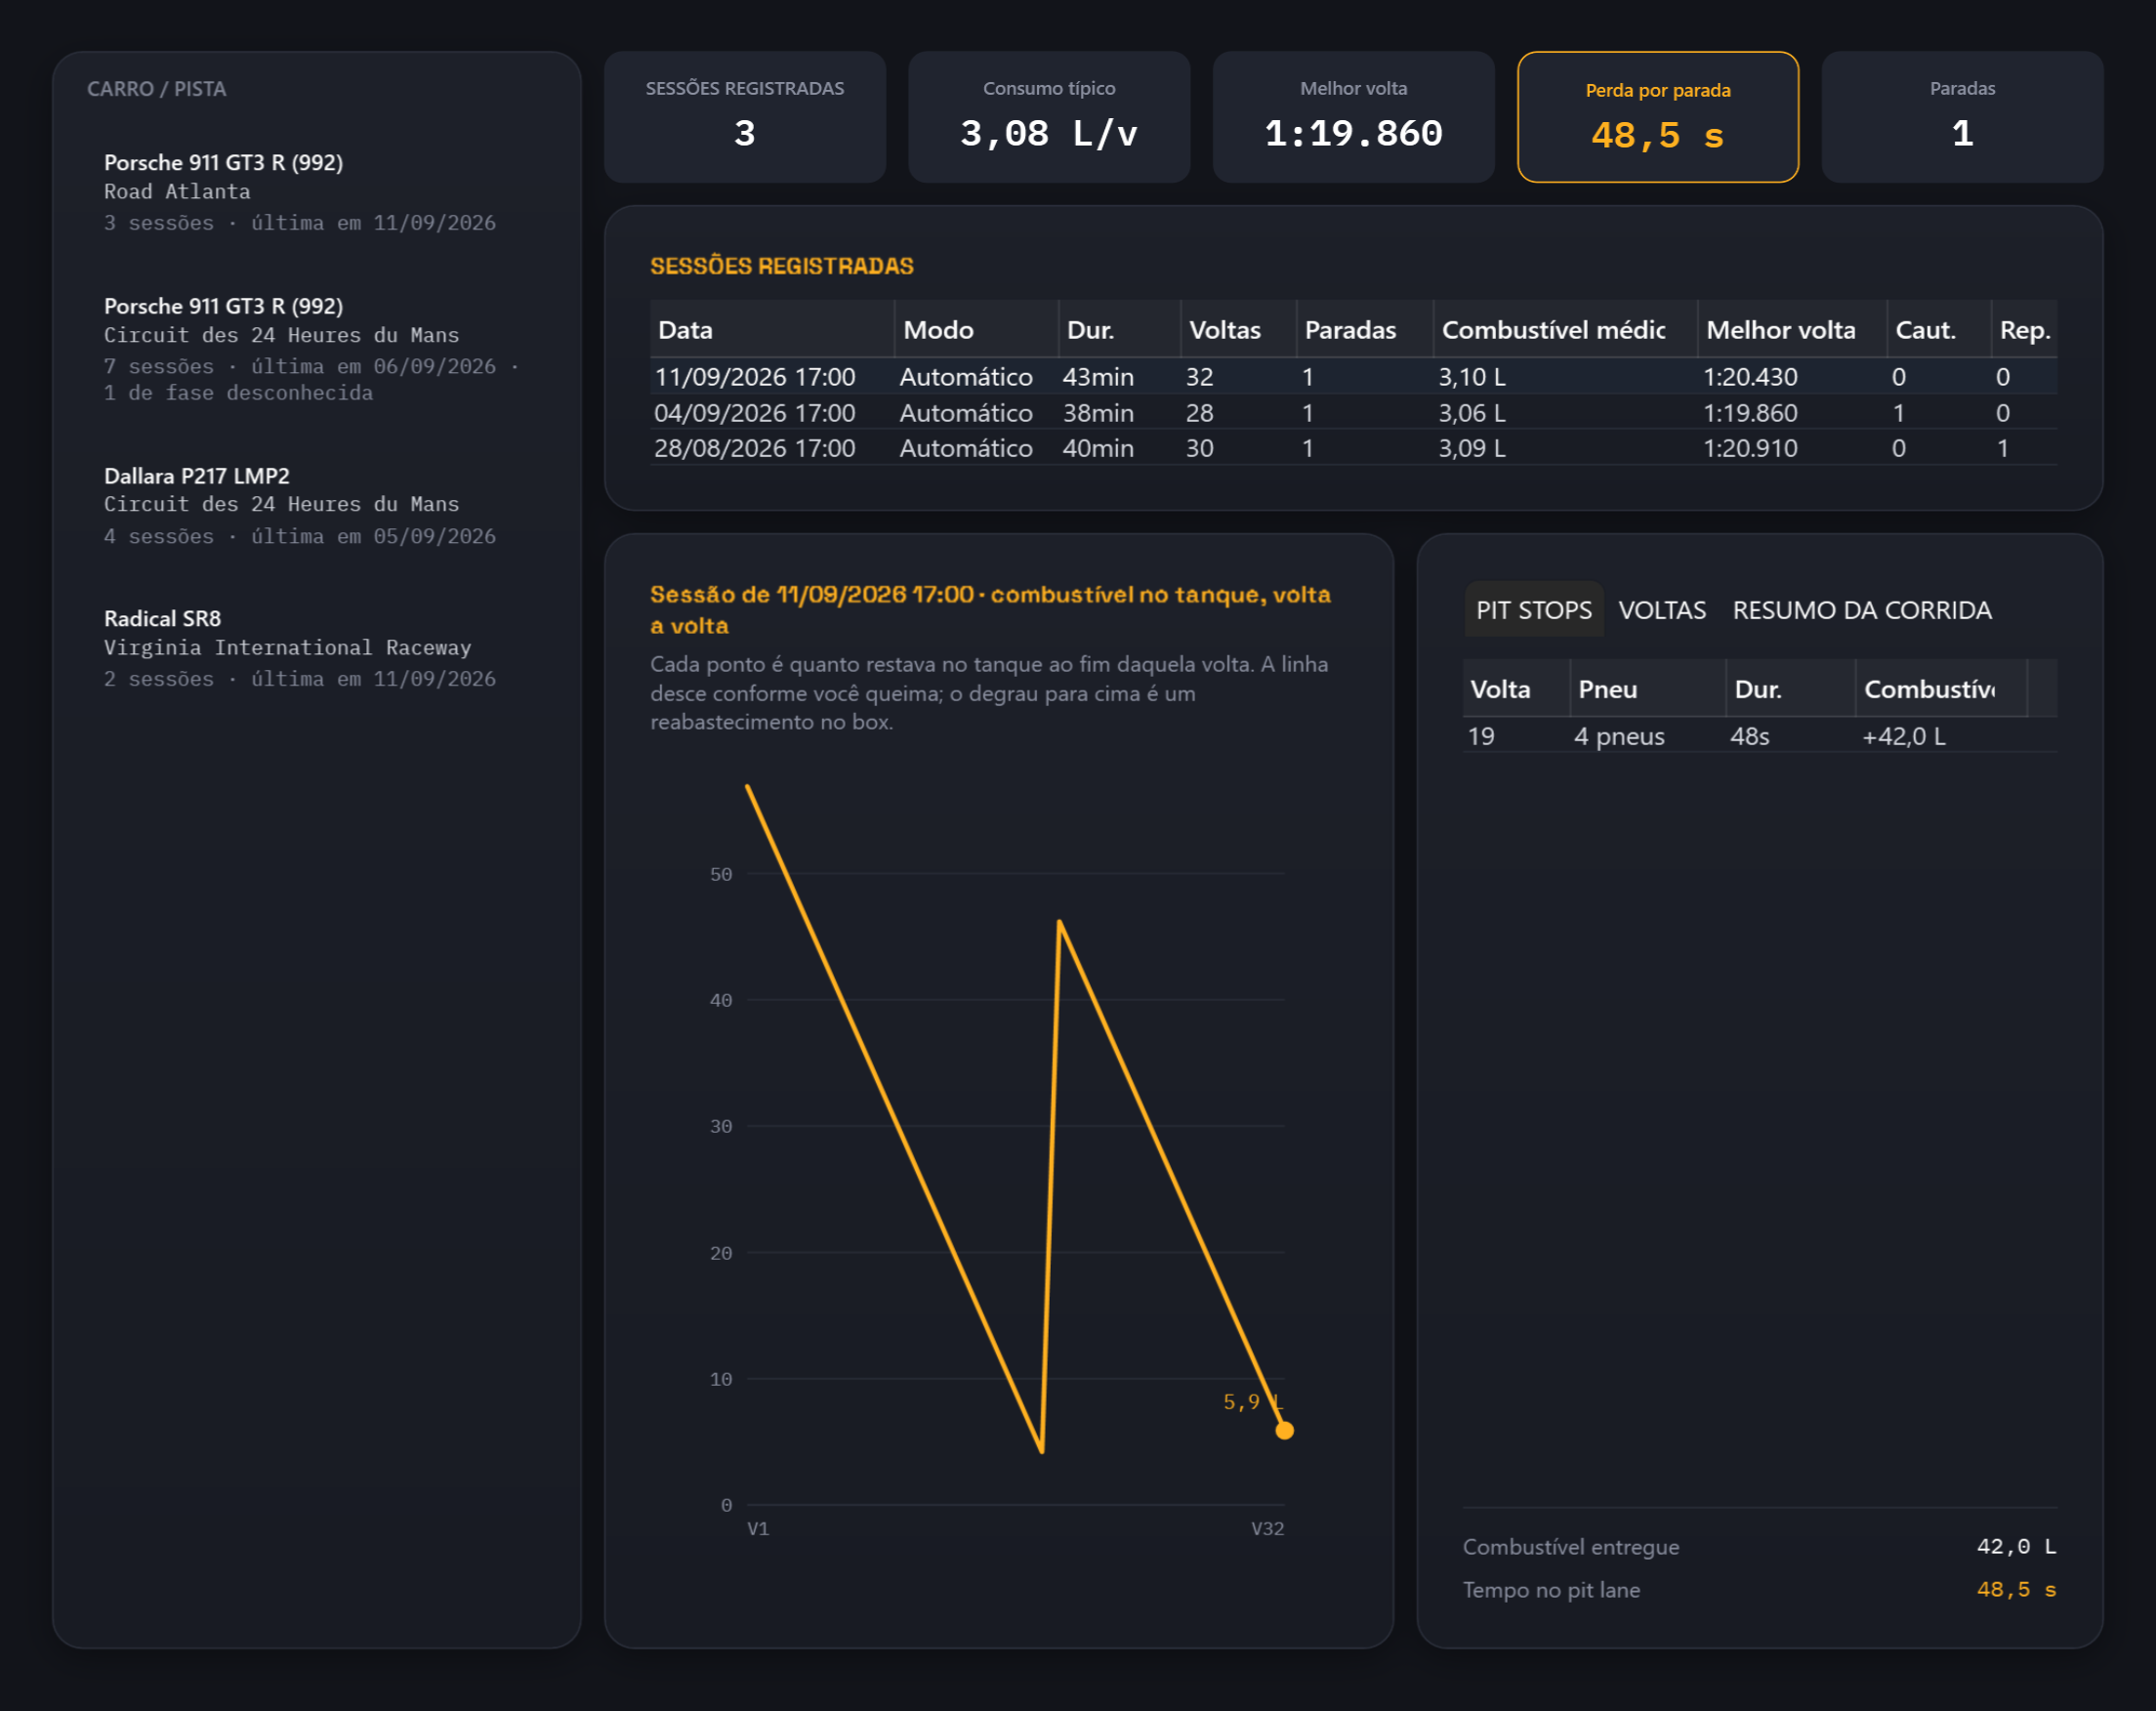
Task: Click best lap value 1:19.860 in sessions table
Action: pos(1750,413)
